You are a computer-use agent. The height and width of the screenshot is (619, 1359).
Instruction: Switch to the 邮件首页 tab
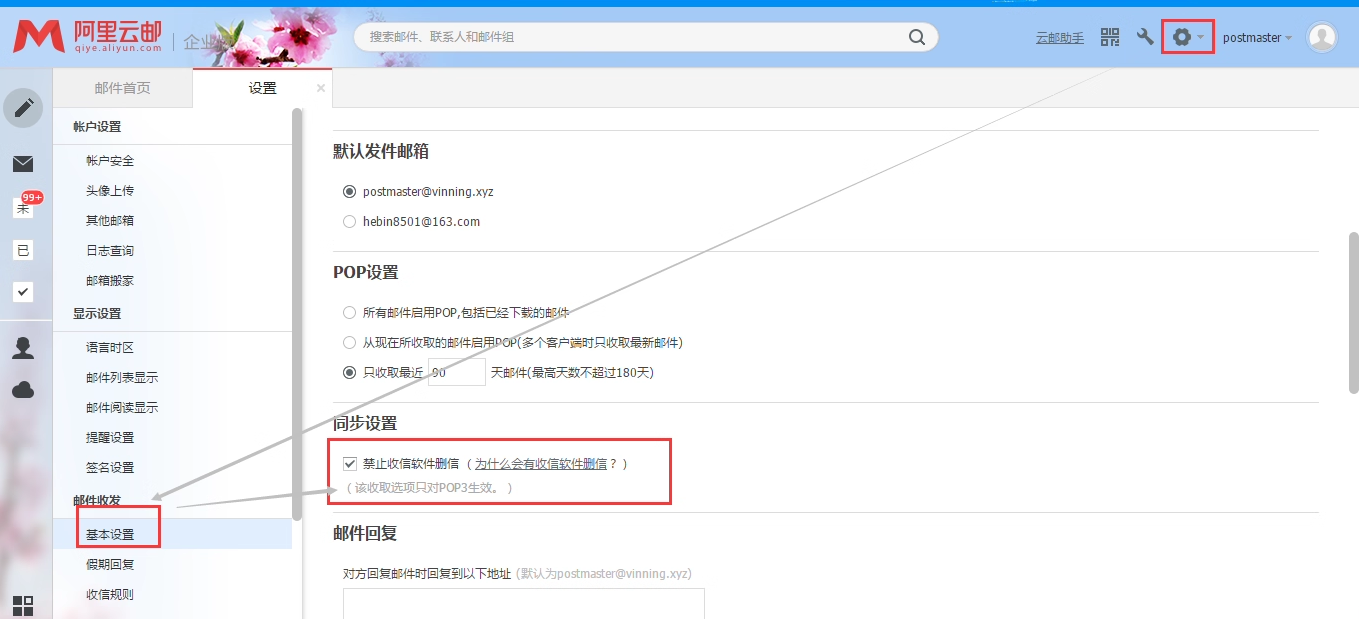click(122, 88)
